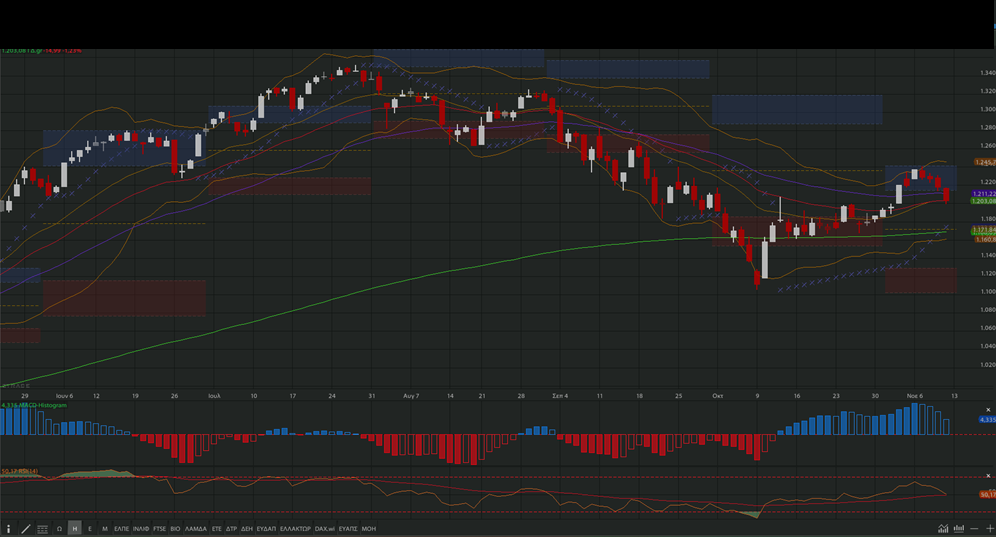
Task: Click the Οκτ date axis label
Action: point(718,396)
